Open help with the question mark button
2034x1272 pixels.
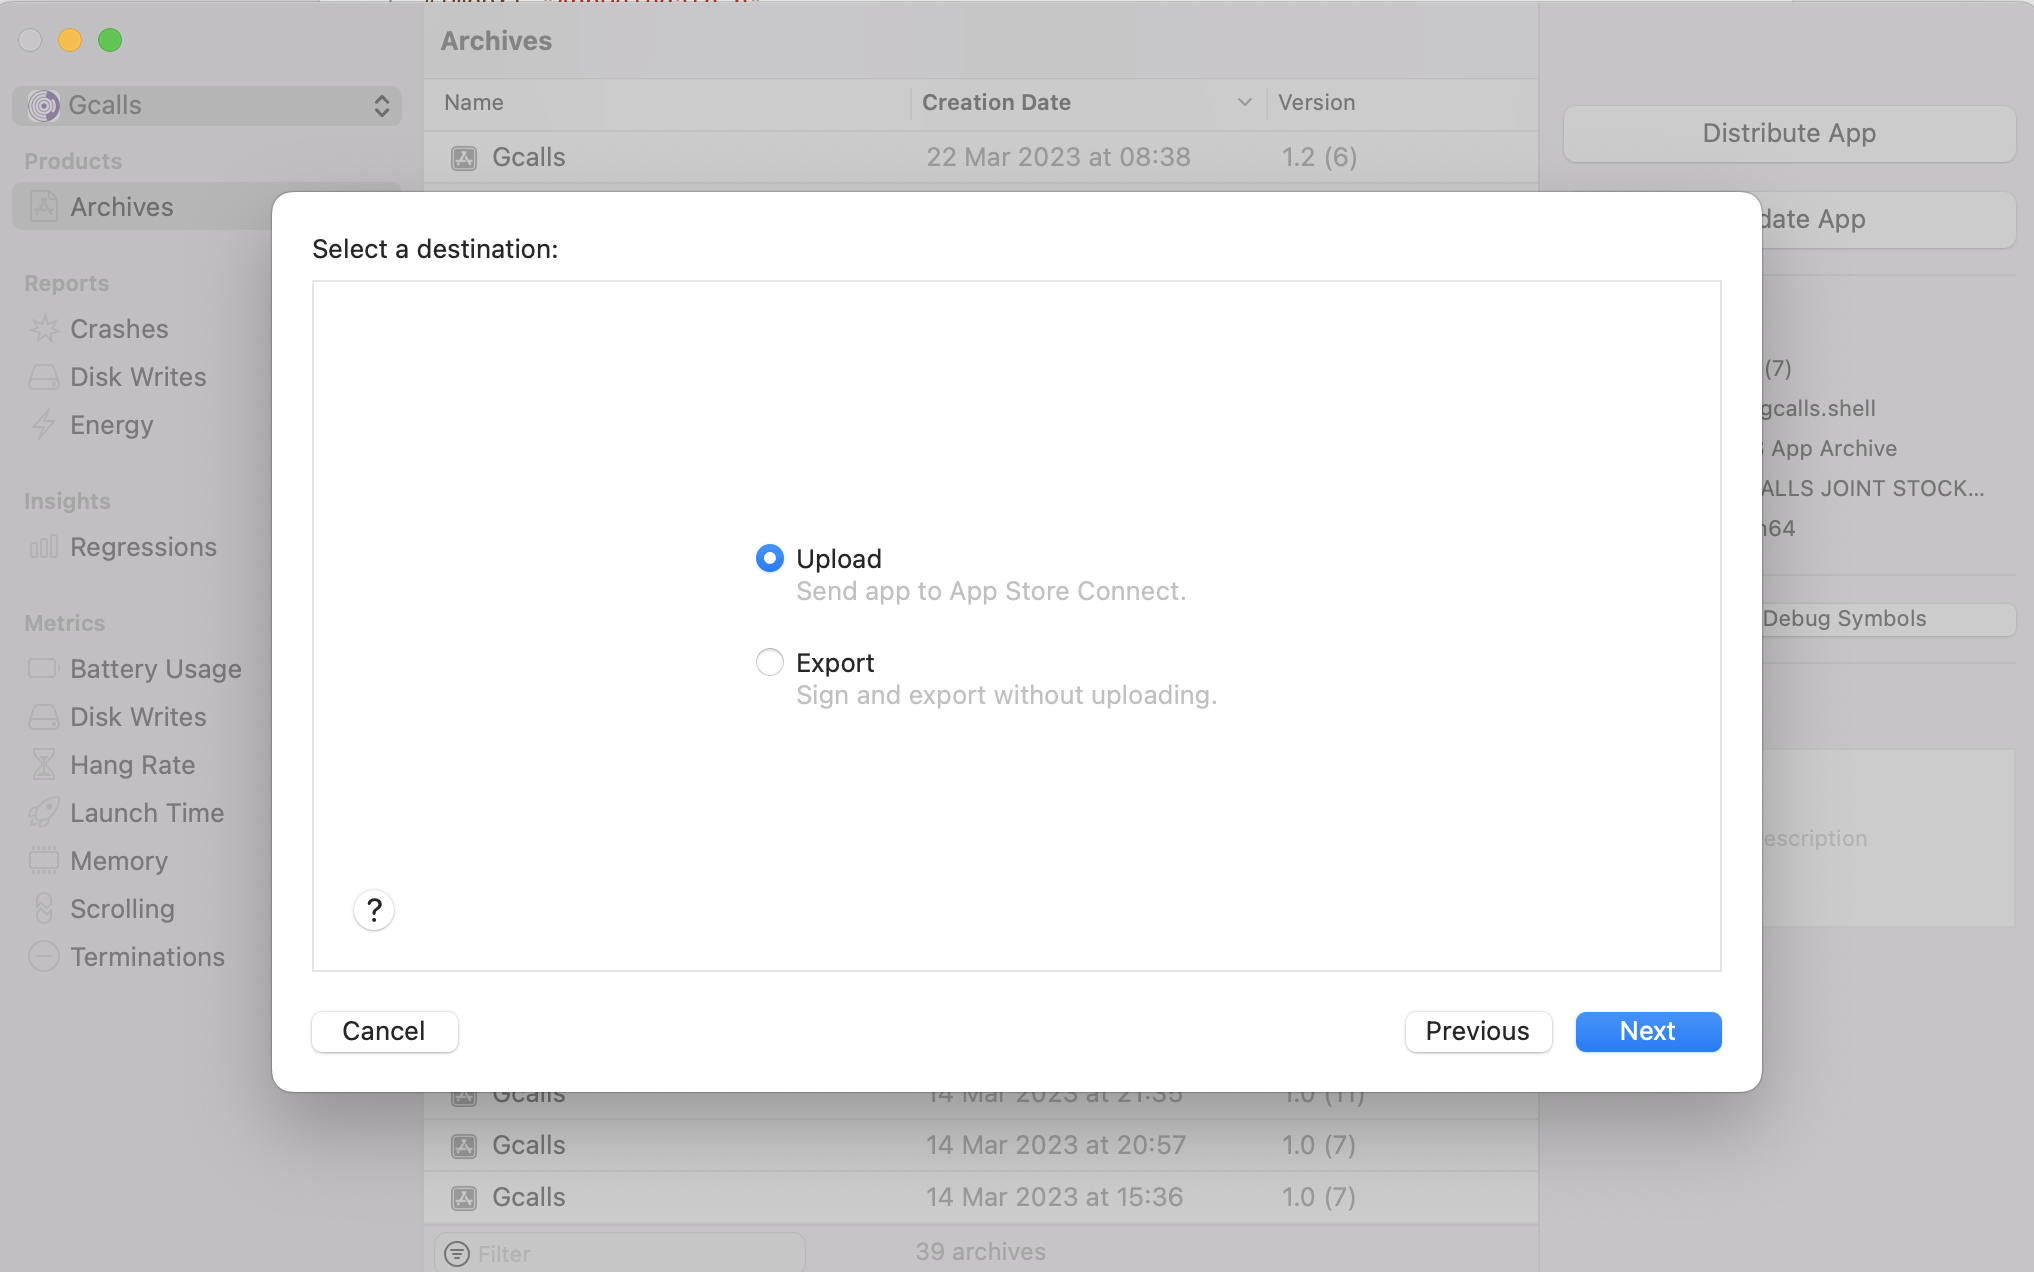tap(374, 910)
